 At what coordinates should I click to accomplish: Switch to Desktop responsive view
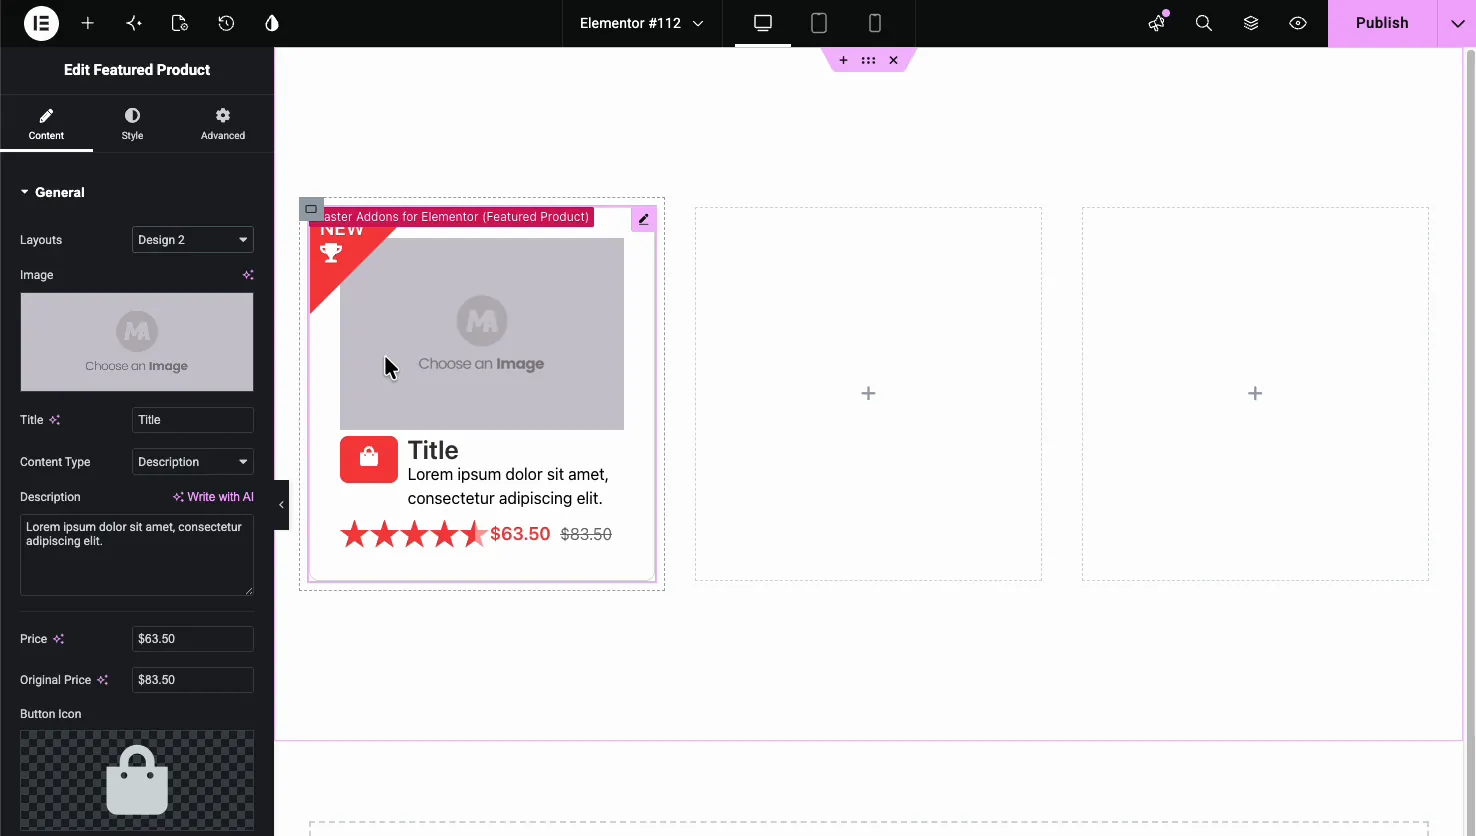(763, 23)
